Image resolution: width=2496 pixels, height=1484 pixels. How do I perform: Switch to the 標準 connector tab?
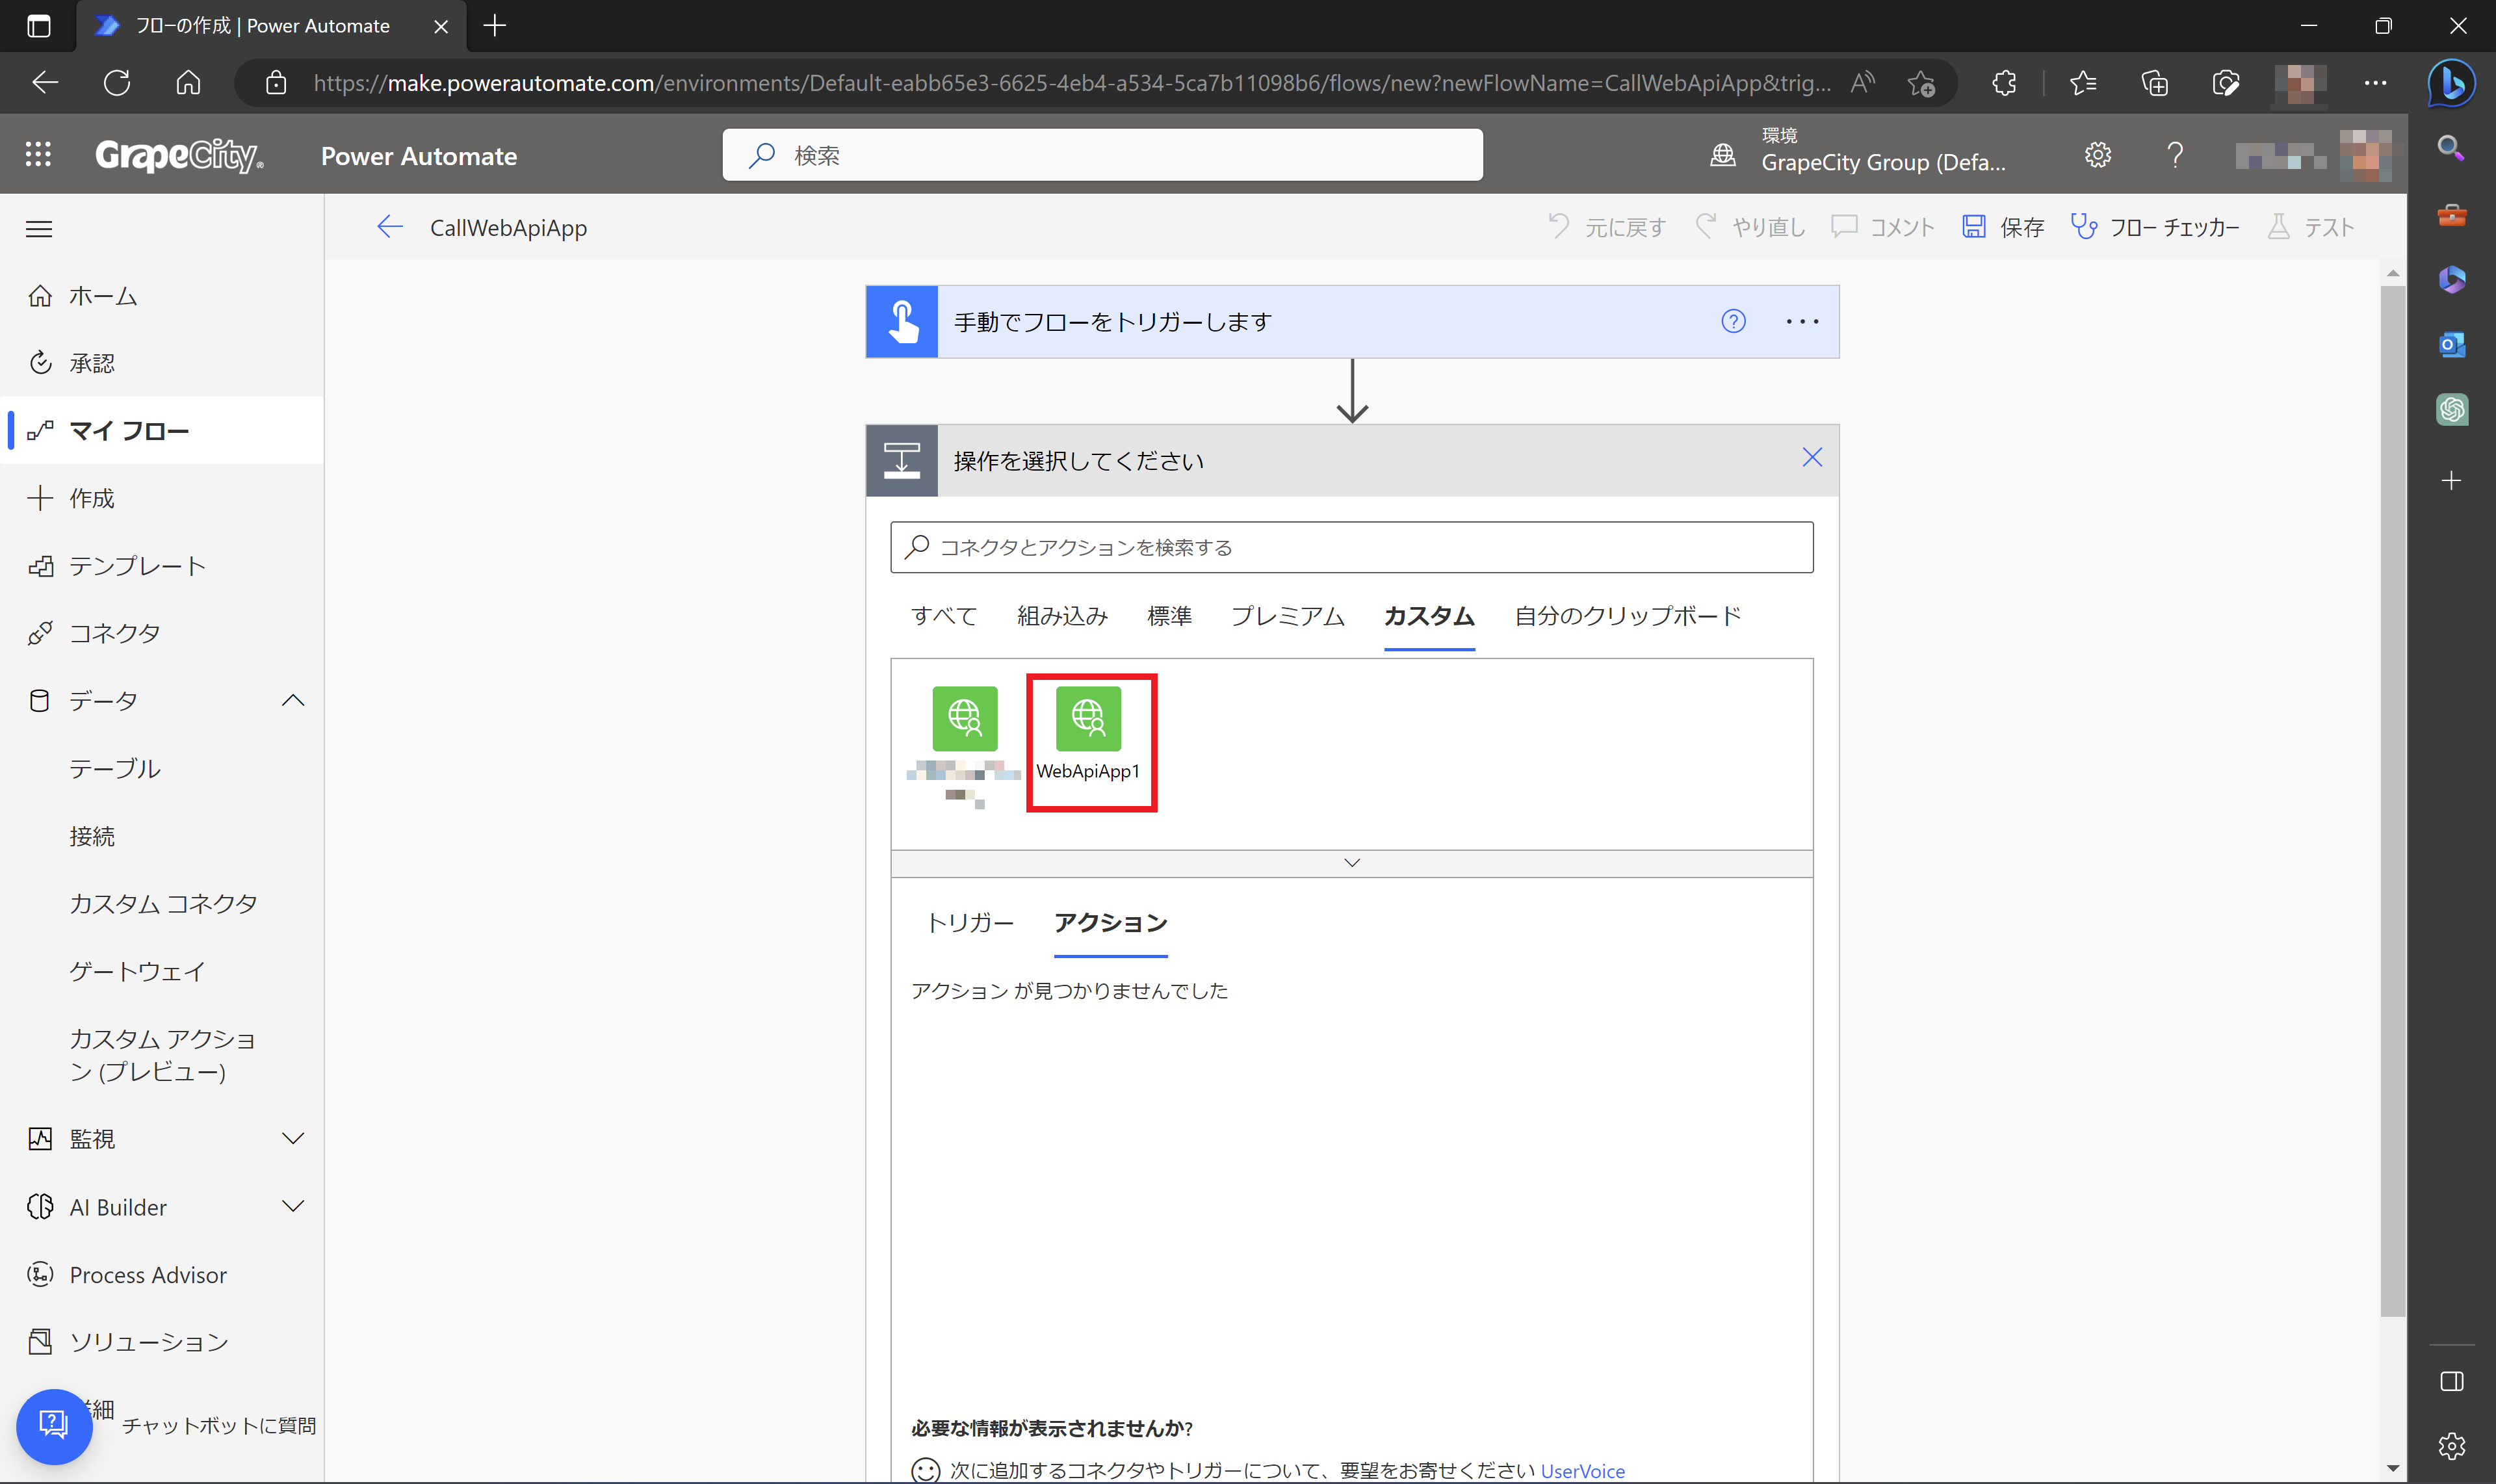pos(1169,616)
